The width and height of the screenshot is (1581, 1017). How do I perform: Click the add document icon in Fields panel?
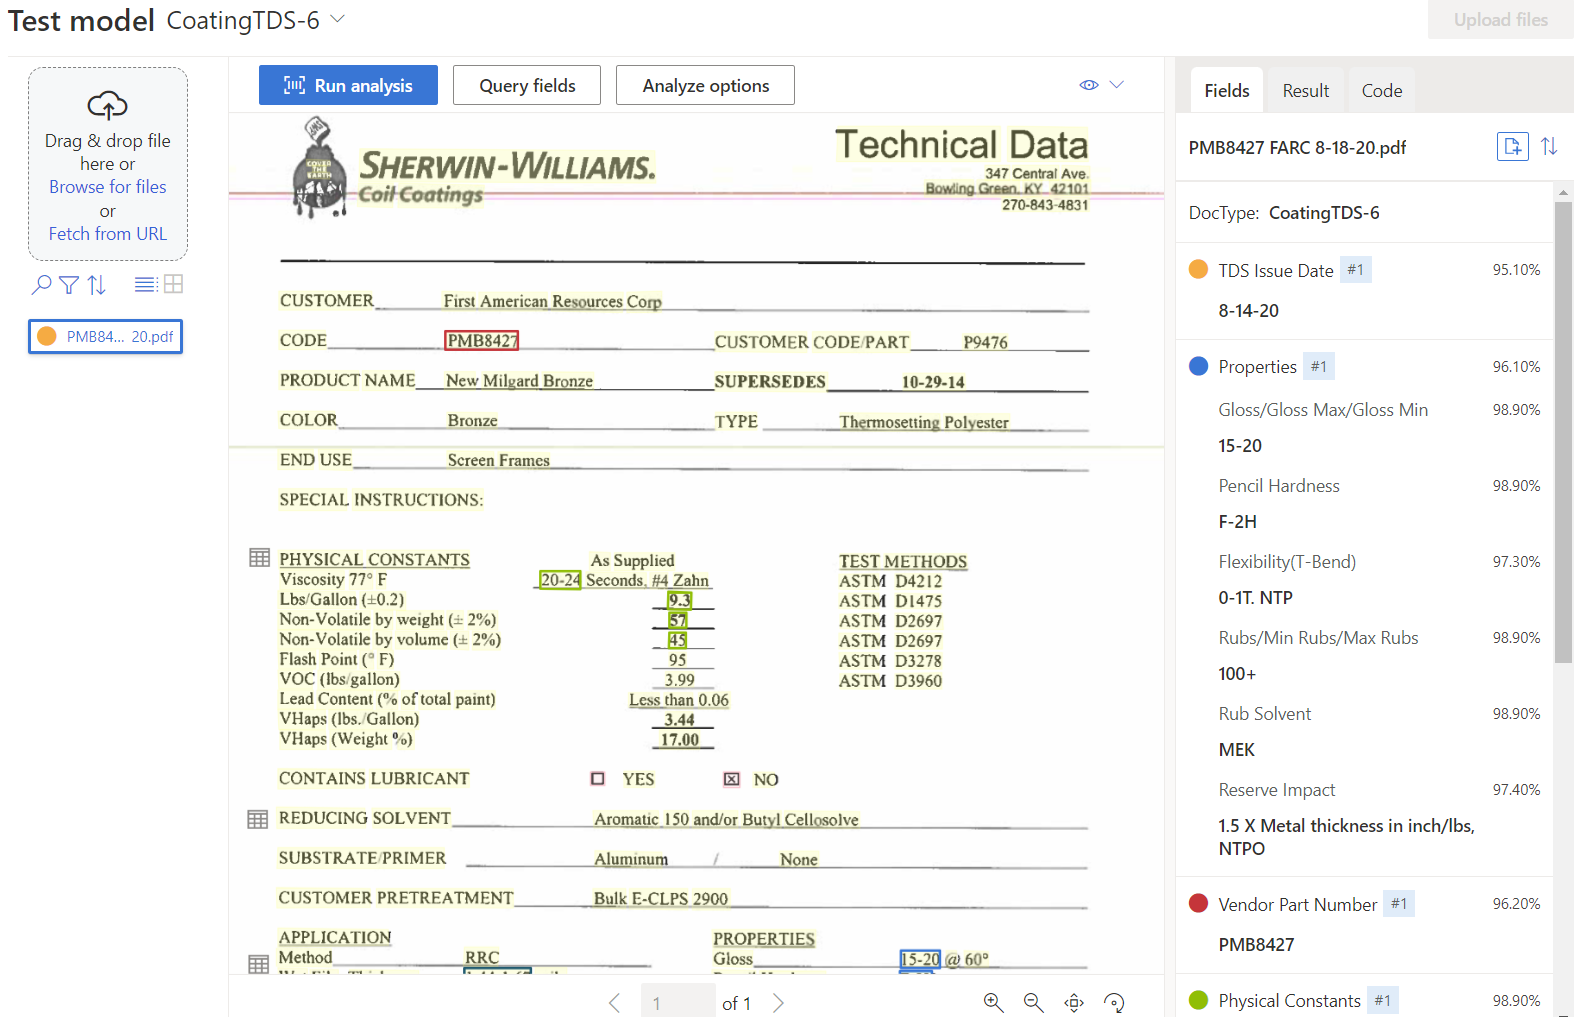tap(1513, 146)
